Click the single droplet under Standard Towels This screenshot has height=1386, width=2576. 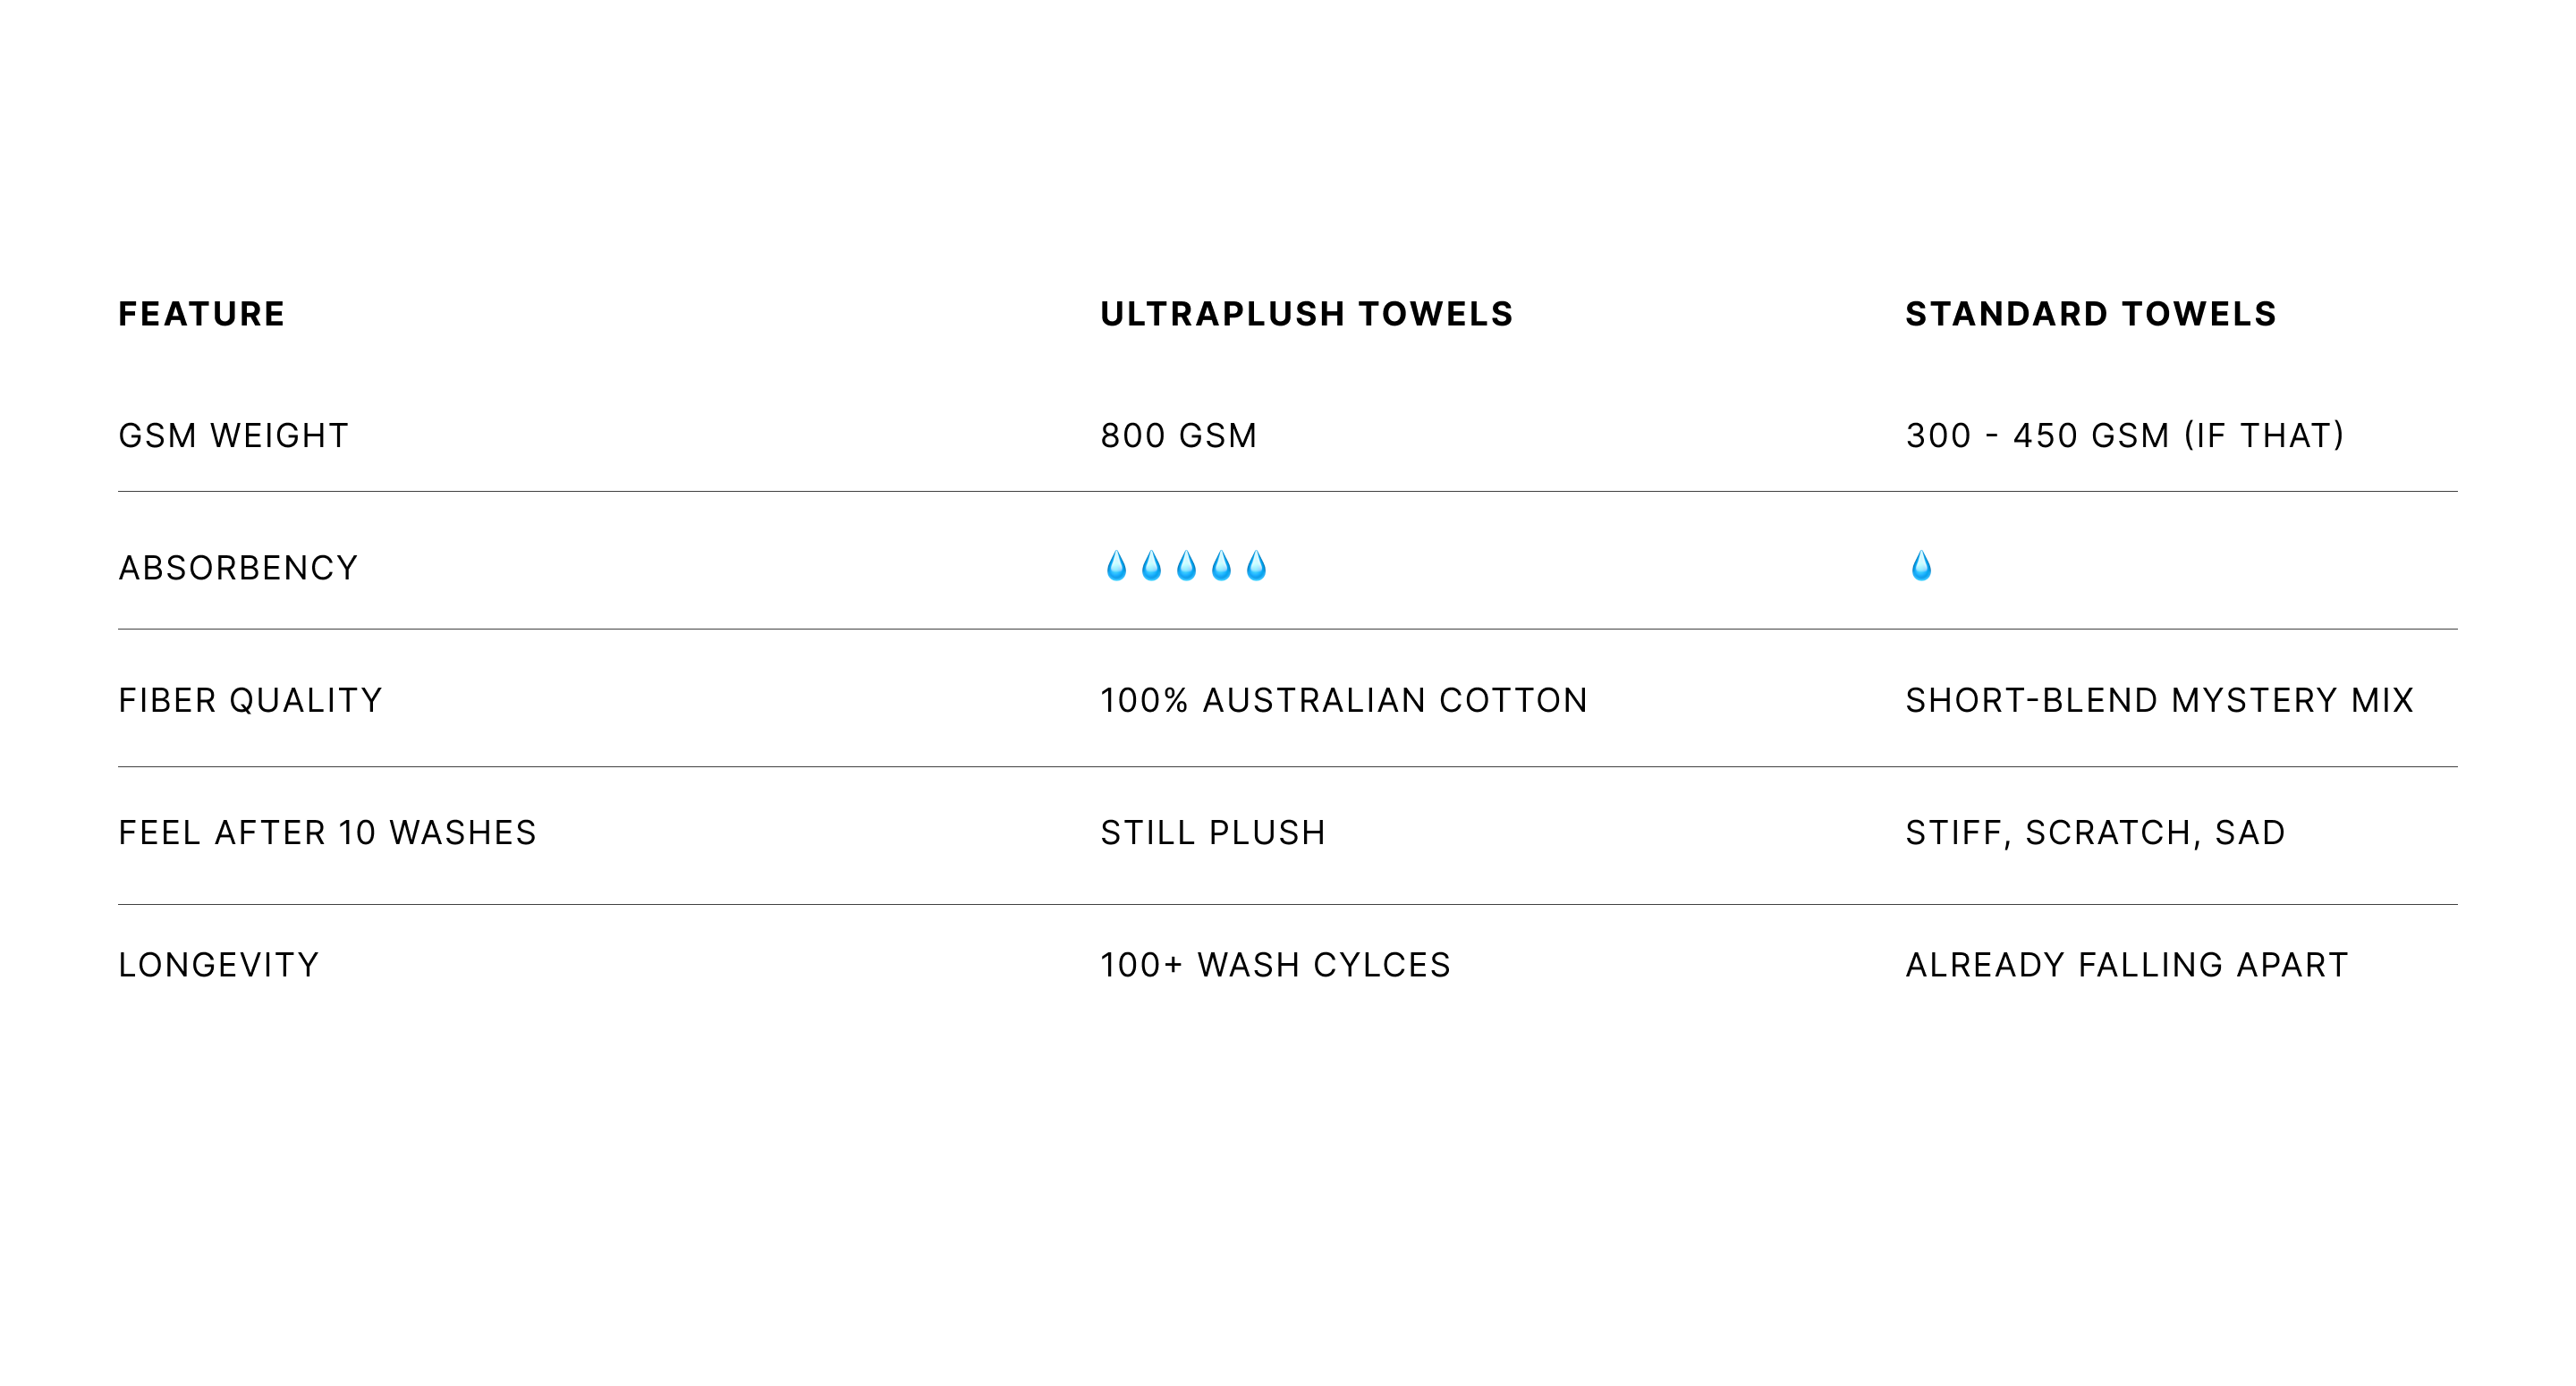1921,566
